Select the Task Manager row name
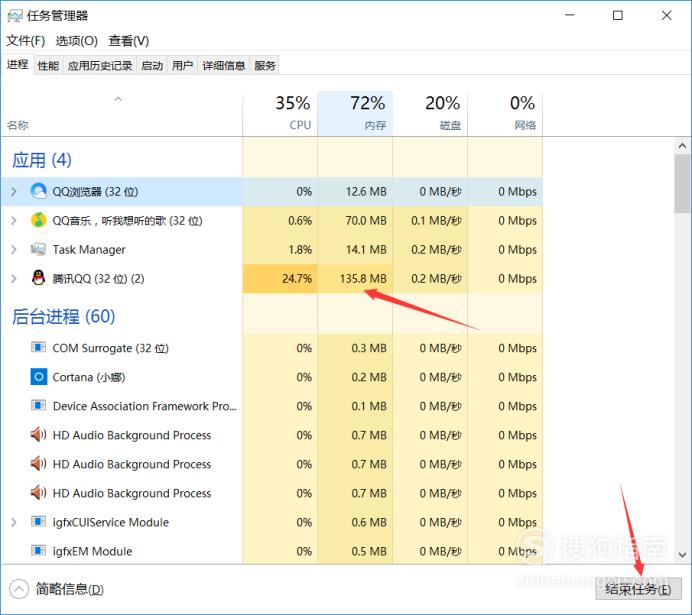Viewport: 692px width, 615px height. [x=89, y=250]
